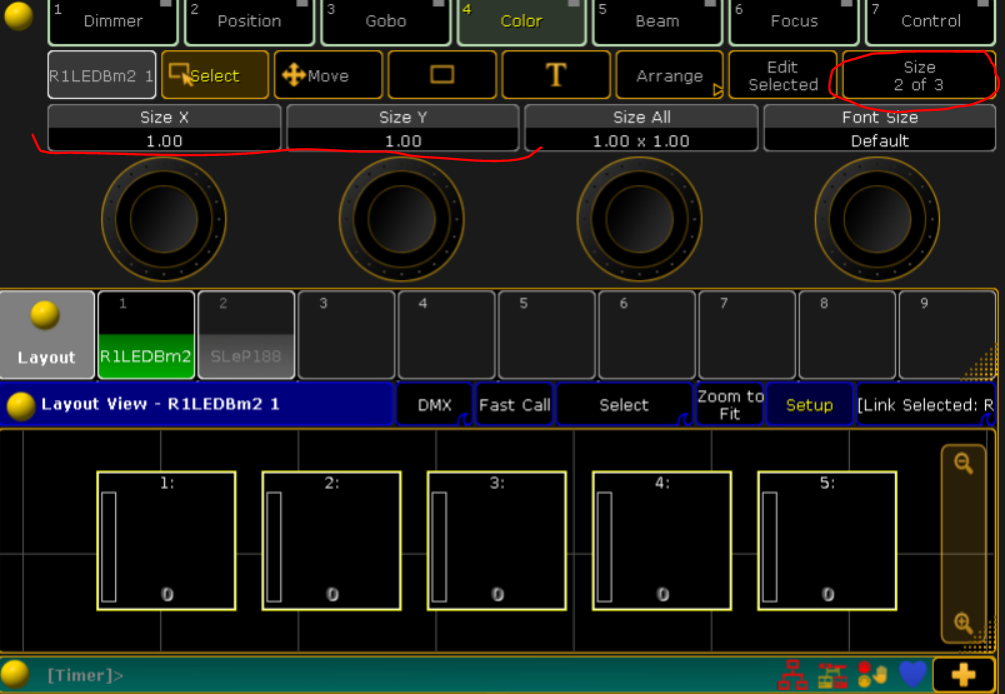This screenshot has height=694, width=1005.
Task: Click the Size All 1.00 x 1.00 field
Action: click(x=642, y=128)
